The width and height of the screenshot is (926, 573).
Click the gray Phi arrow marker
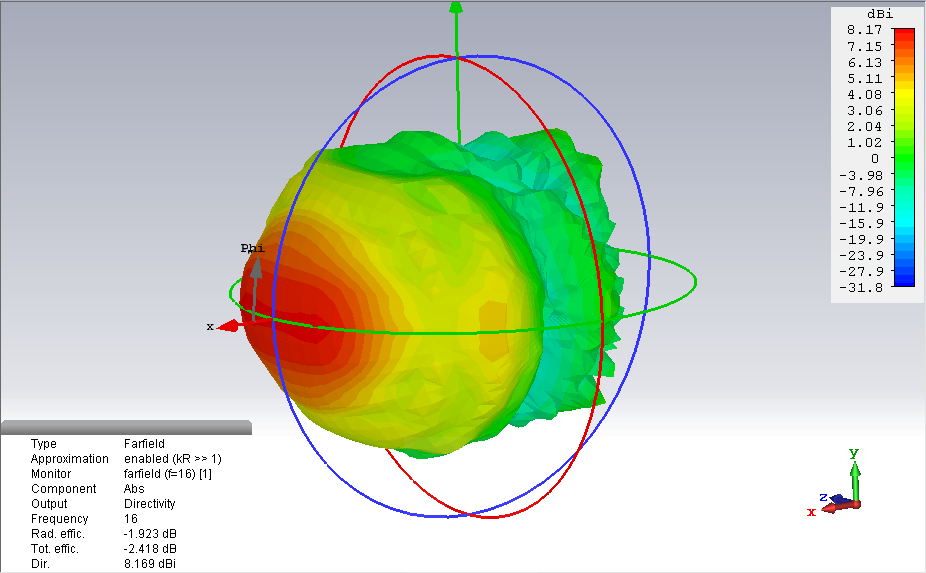click(x=256, y=268)
